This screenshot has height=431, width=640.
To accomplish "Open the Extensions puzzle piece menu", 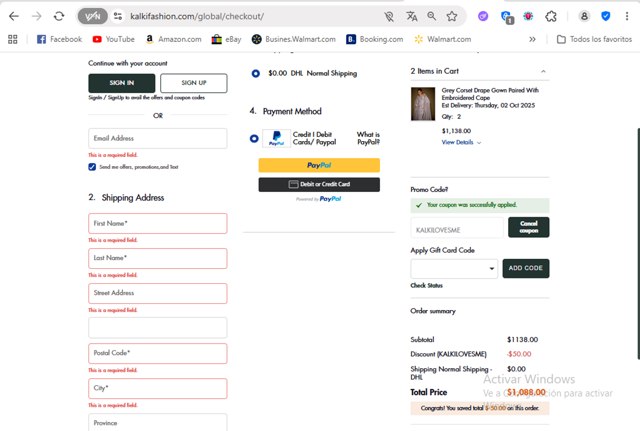I will 551,16.
